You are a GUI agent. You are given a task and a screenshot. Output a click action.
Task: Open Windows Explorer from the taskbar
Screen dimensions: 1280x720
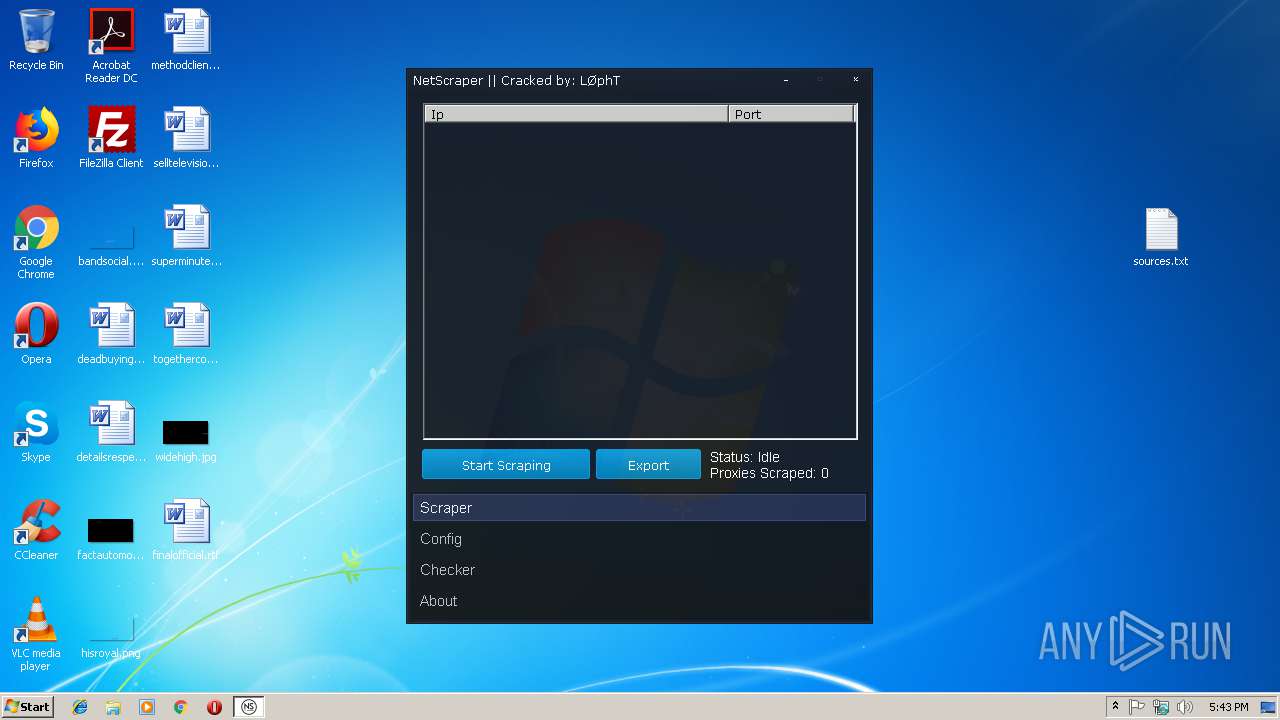(113, 707)
